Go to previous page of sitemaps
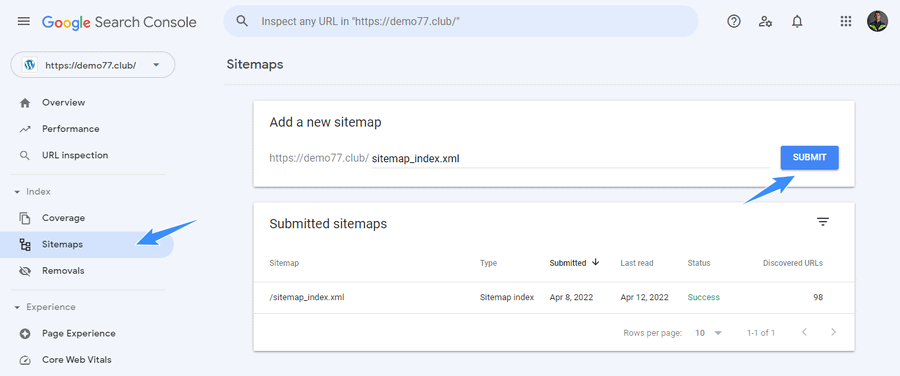 coord(804,332)
